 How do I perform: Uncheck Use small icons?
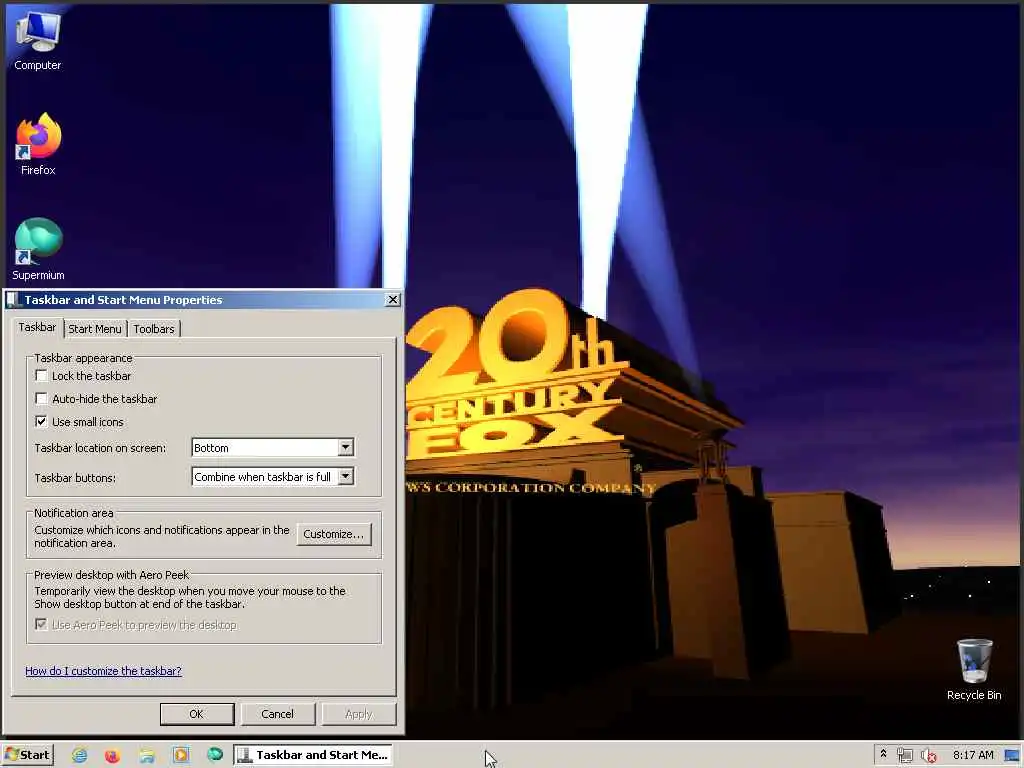coord(41,421)
